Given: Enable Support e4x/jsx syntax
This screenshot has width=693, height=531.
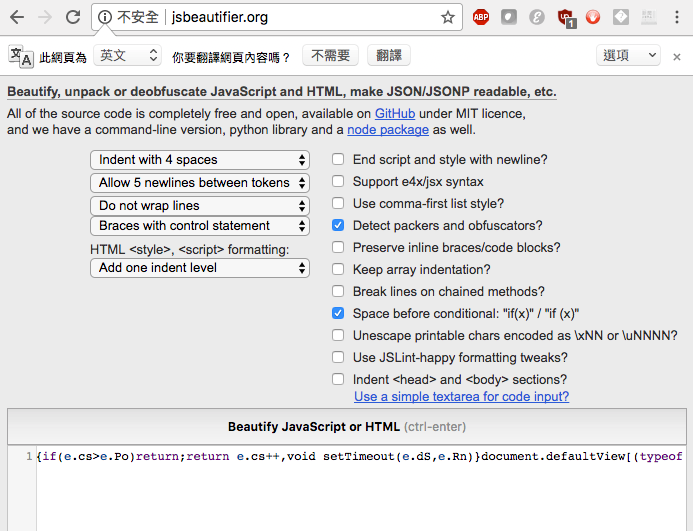Looking at the screenshot, I should (338, 181).
